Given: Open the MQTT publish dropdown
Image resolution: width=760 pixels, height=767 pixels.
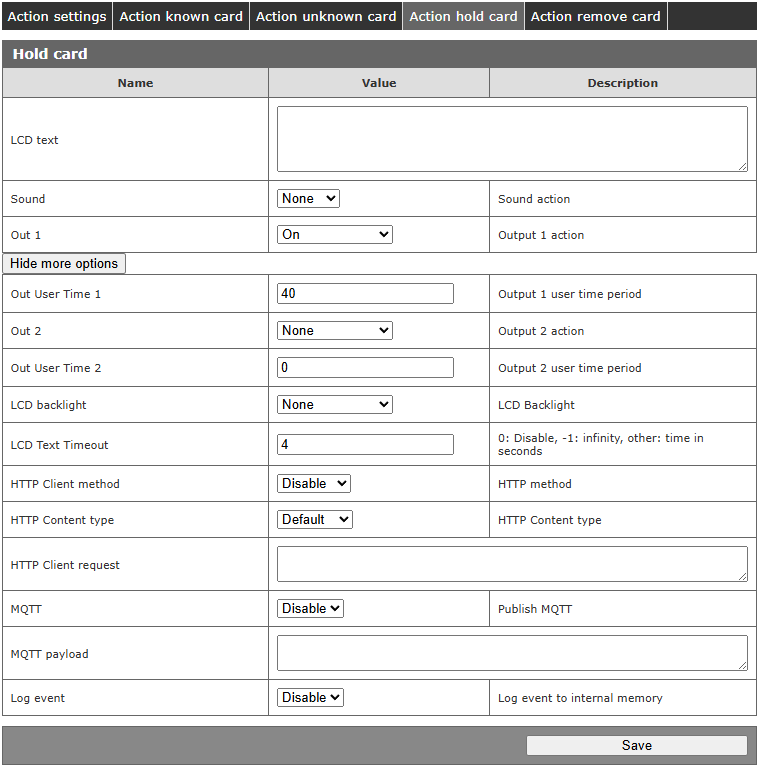Looking at the screenshot, I should 310,609.
